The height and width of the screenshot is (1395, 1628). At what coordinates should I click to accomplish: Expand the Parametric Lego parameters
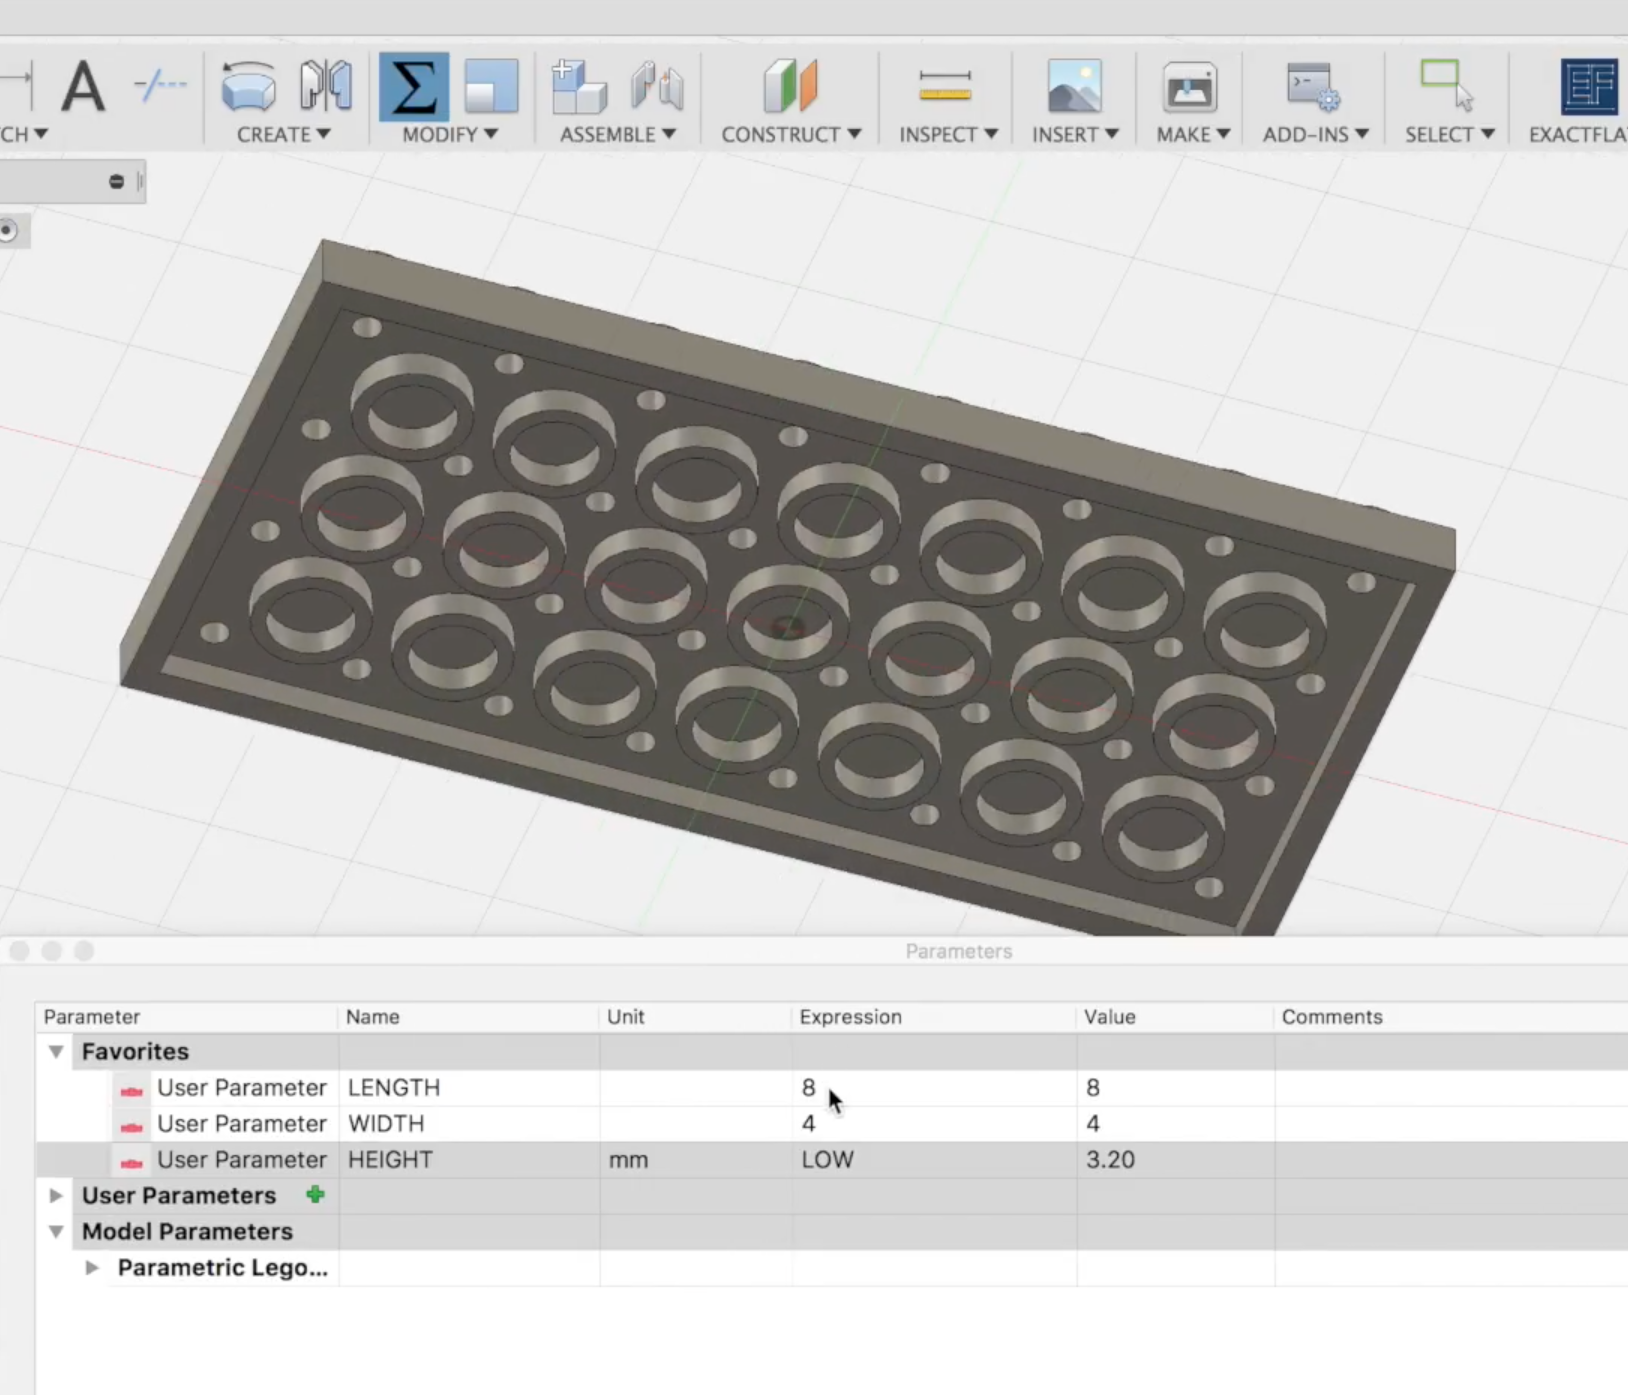point(92,1267)
